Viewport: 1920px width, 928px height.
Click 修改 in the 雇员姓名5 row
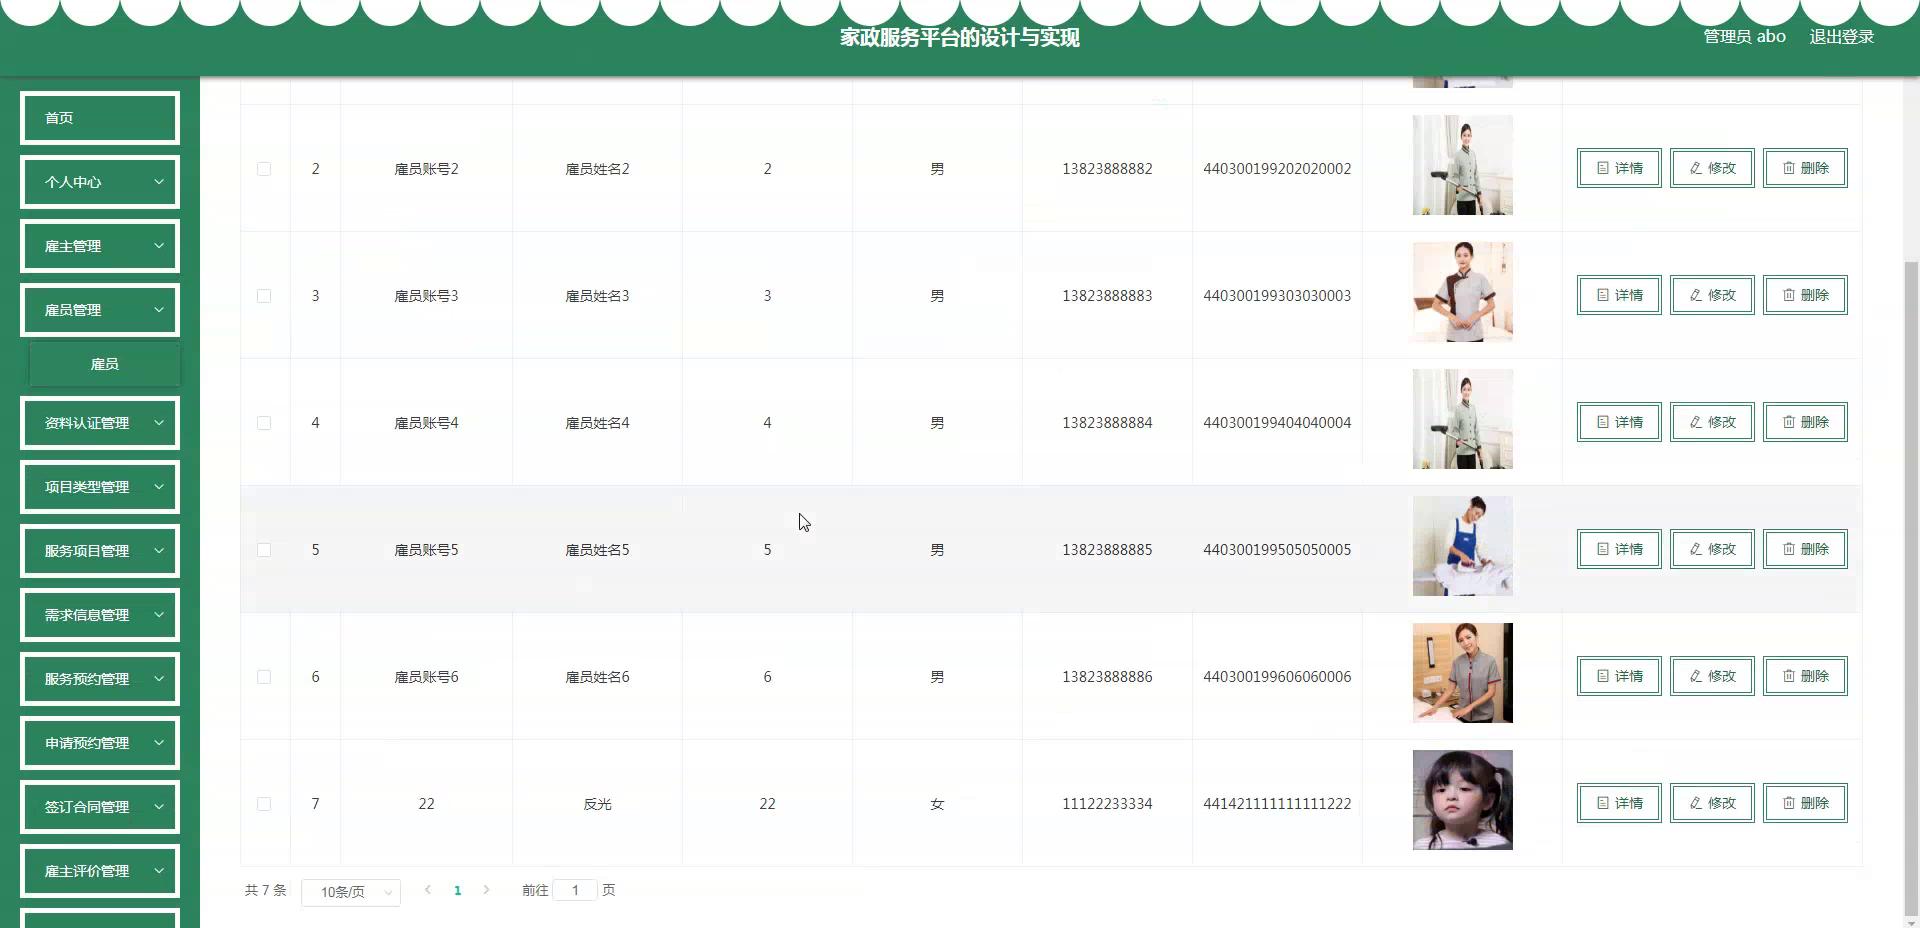(1712, 549)
